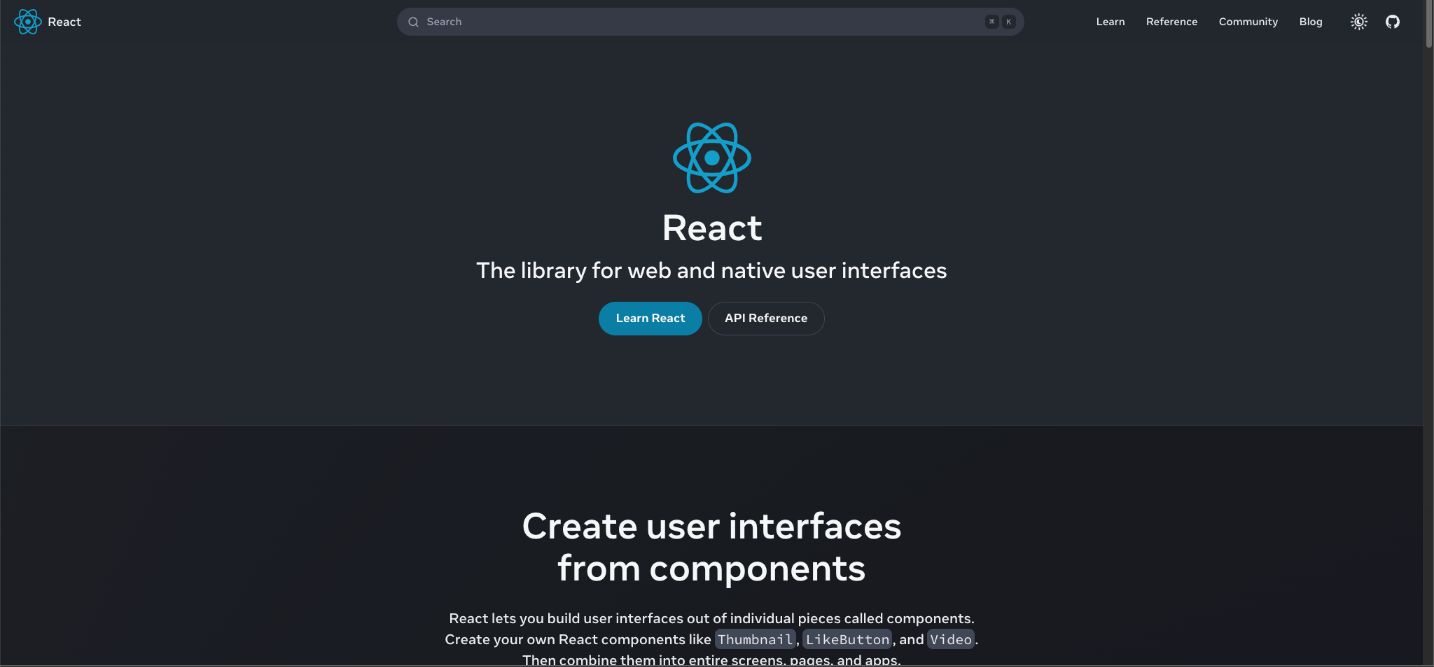Open the Blog navigation item
The image size is (1434, 667).
(1310, 22)
